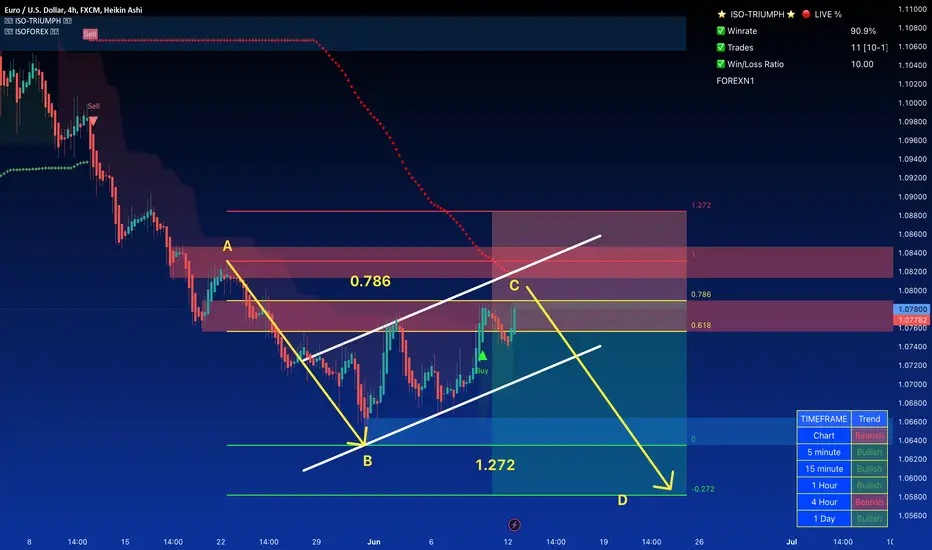932x550 pixels.
Task: Click the 4 Hour row label
Action: tap(824, 502)
